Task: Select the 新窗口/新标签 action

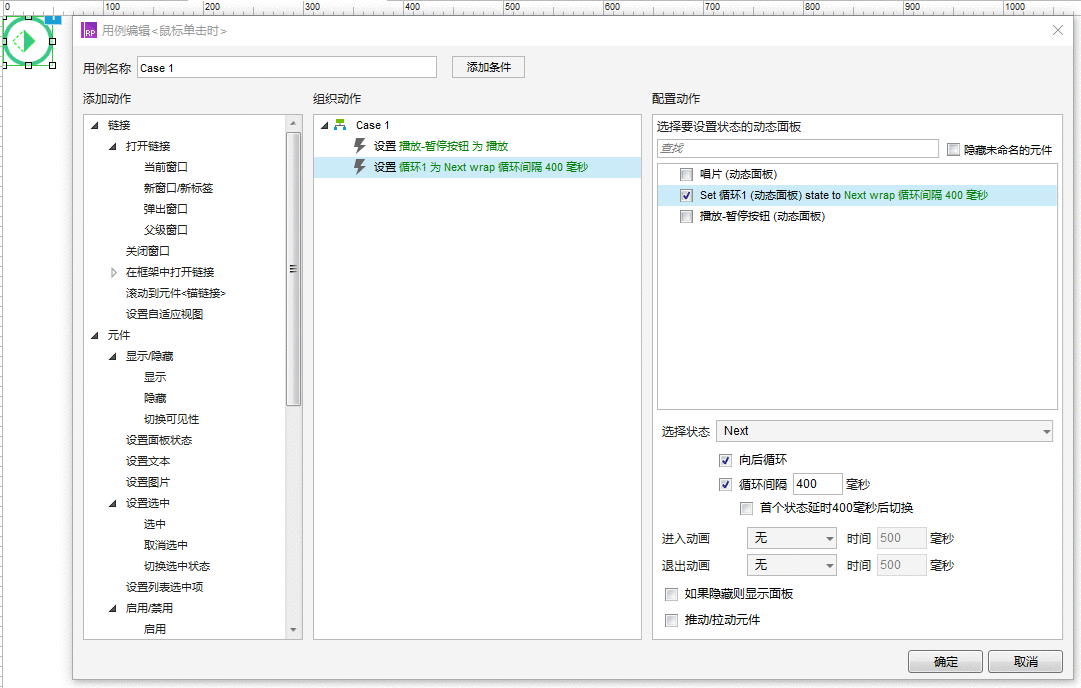Action: (x=179, y=188)
